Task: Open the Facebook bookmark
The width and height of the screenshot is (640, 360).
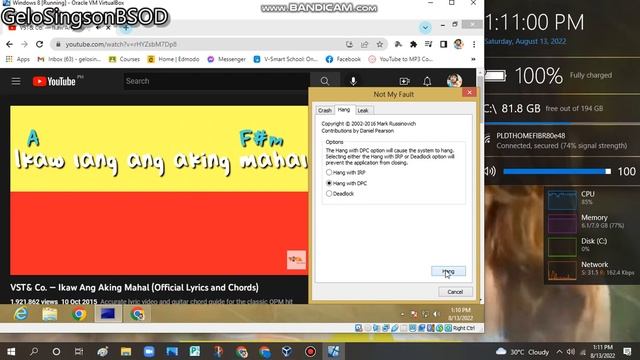Action: tap(343, 59)
